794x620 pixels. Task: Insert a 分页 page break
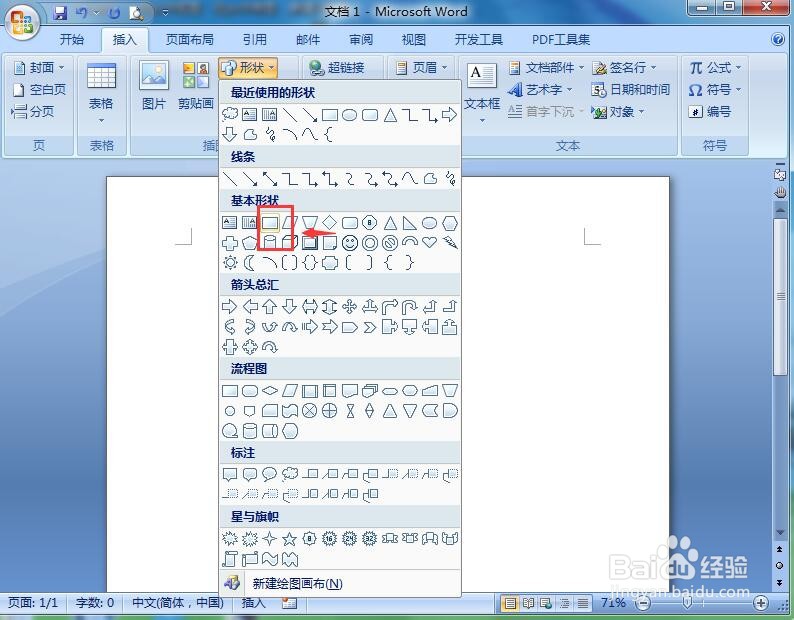coord(32,111)
